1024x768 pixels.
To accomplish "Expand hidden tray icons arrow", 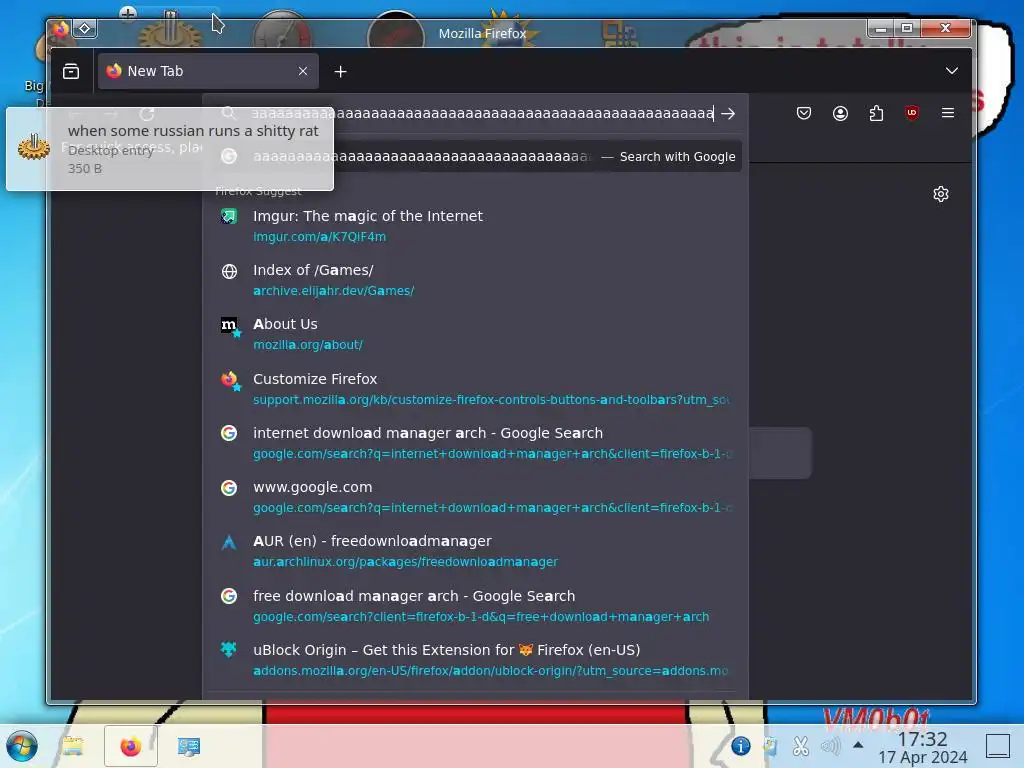I will [858, 745].
